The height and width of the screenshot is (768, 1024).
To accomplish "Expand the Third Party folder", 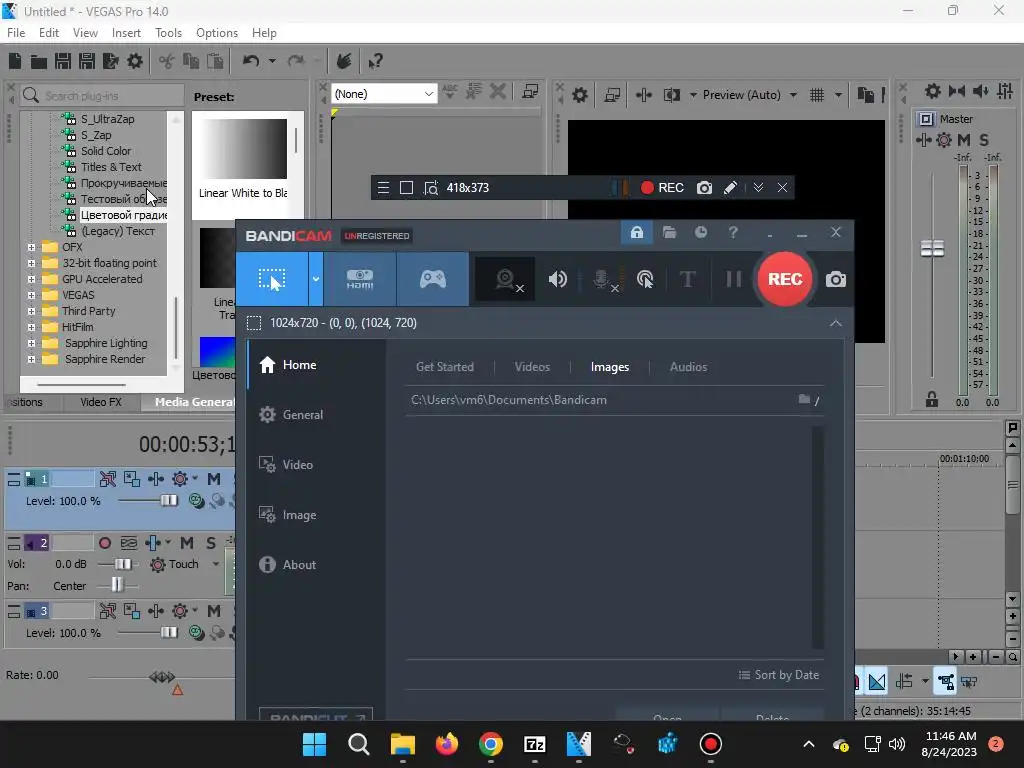I will click(x=31, y=312).
